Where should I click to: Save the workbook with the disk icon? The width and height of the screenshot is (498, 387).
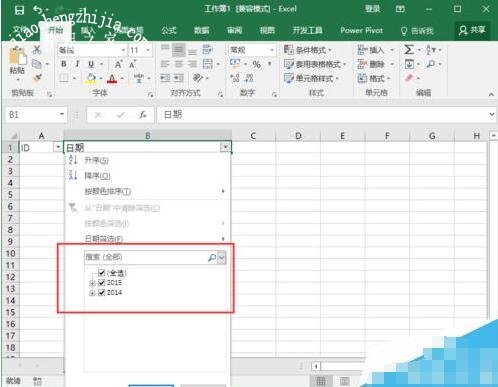click(x=19, y=10)
